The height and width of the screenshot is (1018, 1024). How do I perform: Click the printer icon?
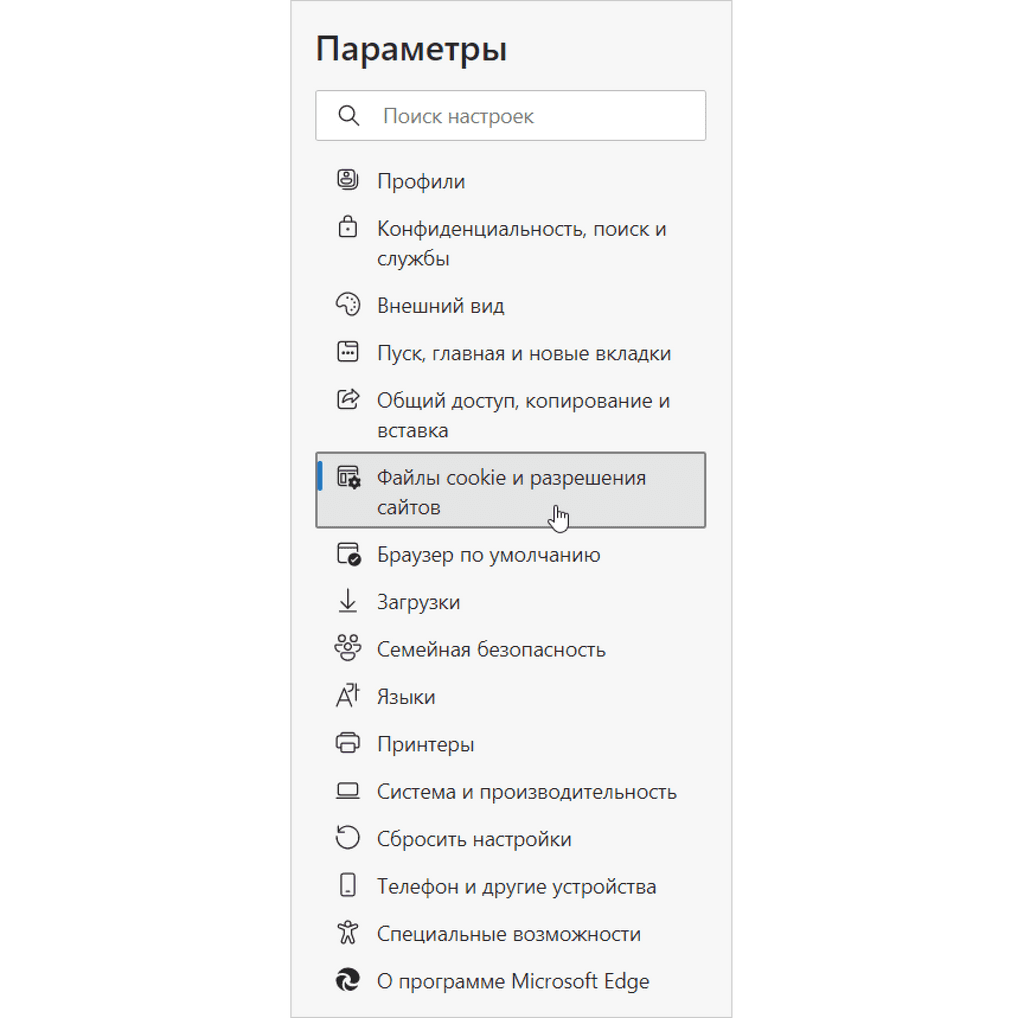point(347,744)
